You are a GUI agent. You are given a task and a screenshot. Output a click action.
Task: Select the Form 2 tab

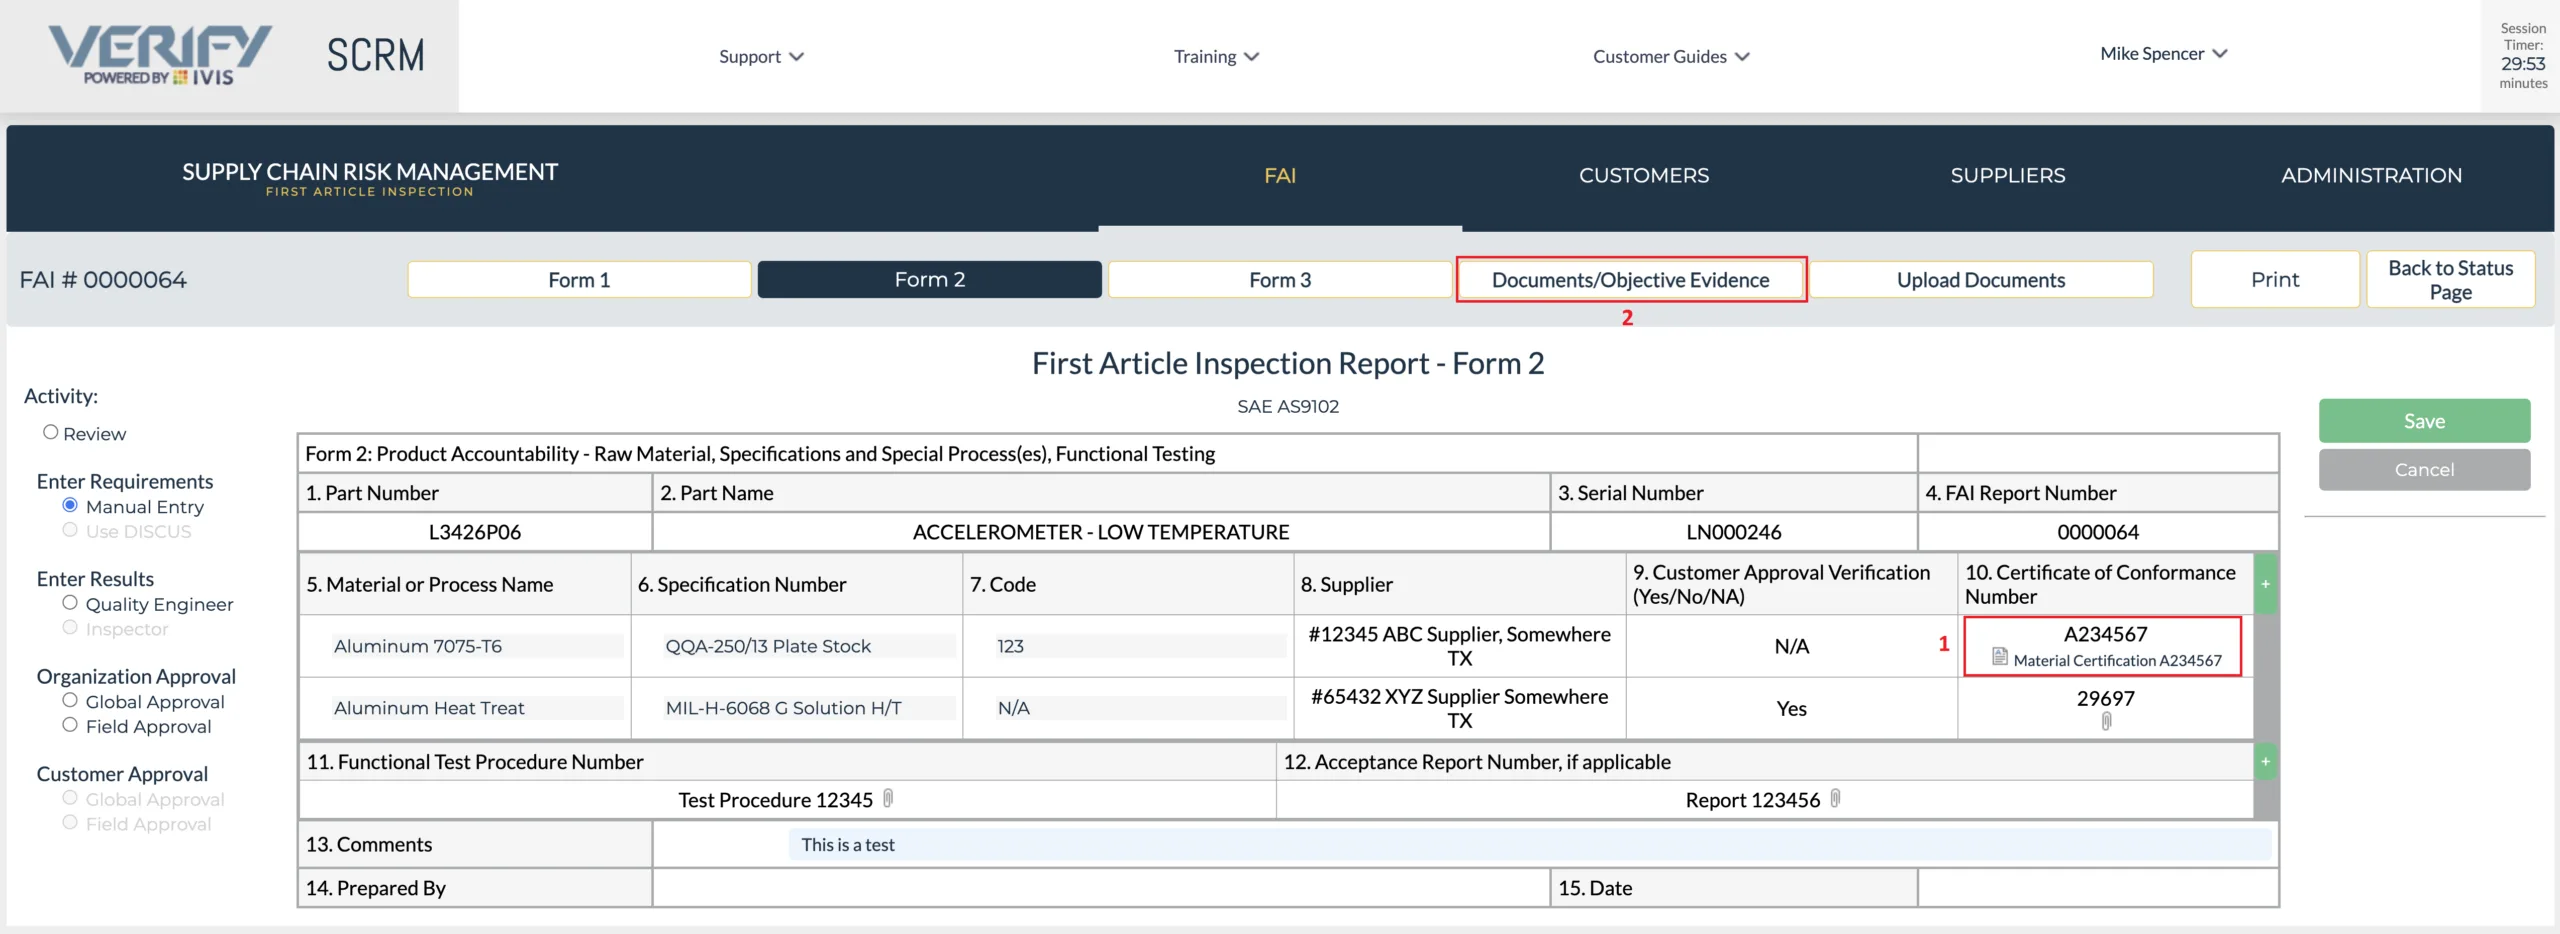pos(930,280)
